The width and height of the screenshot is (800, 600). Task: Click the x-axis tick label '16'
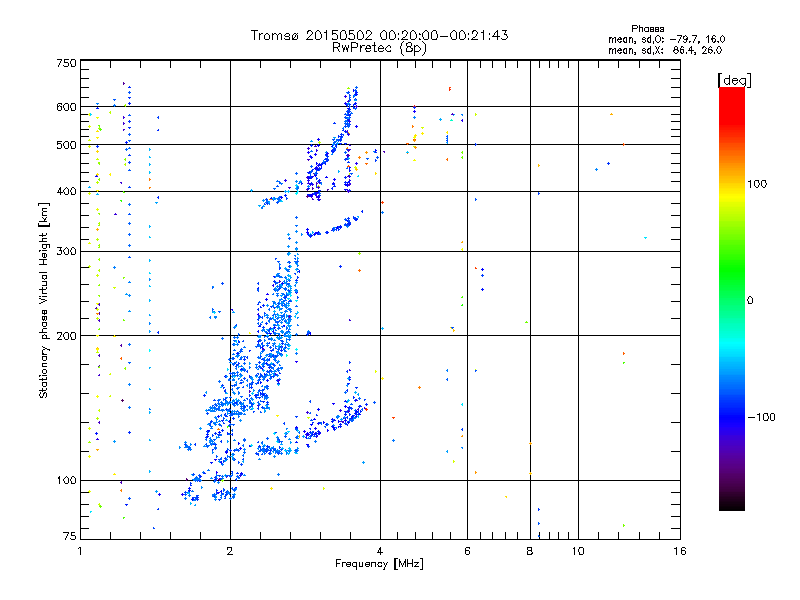tap(680, 551)
